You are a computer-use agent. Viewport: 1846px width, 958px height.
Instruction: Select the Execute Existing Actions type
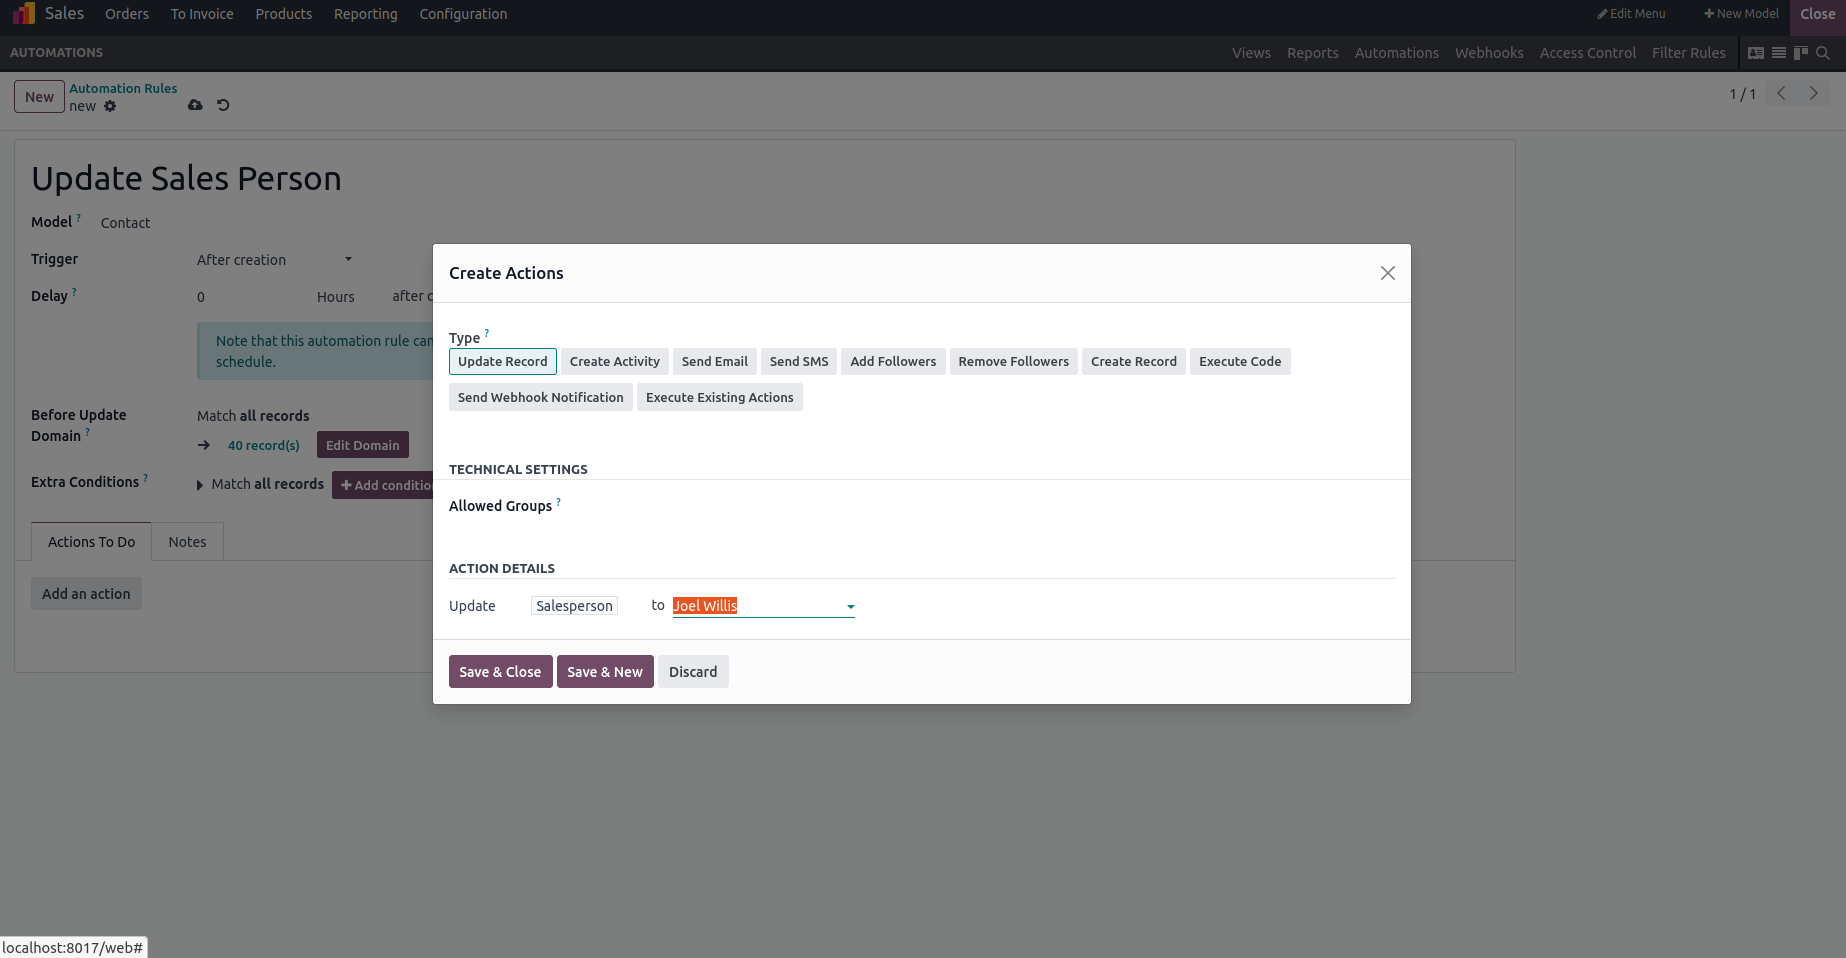(x=720, y=397)
